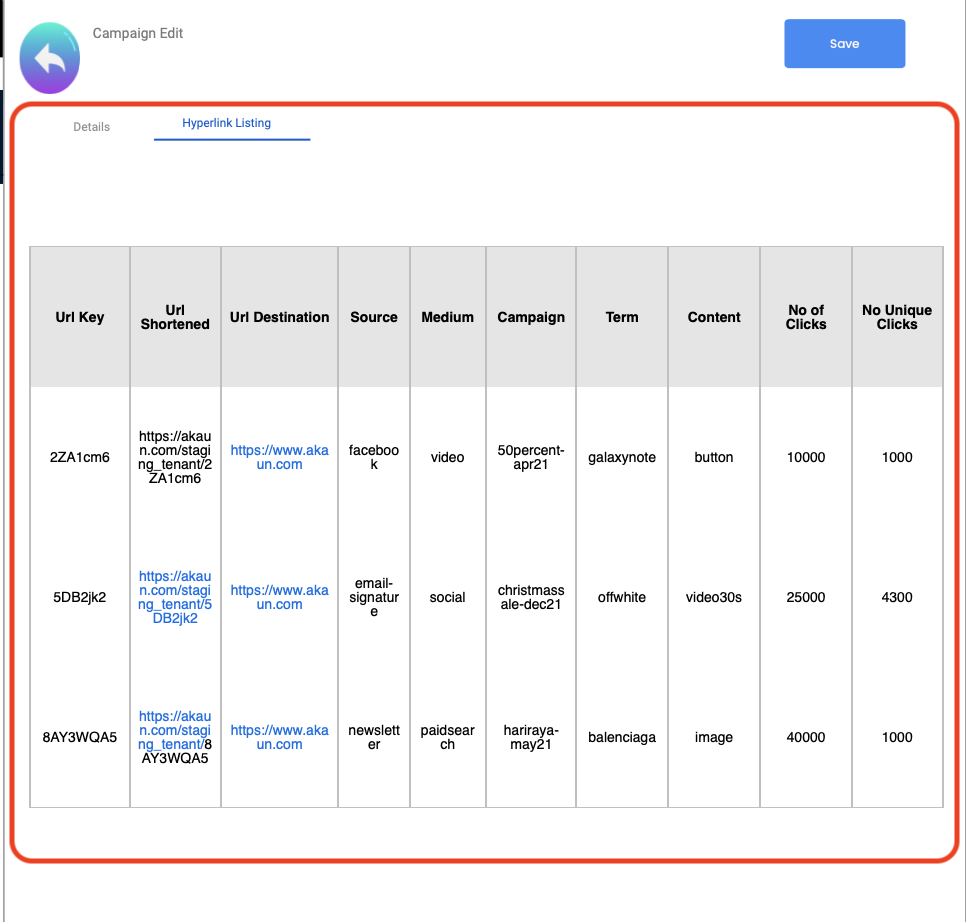Switch to the Details tab
Image resolution: width=966 pixels, height=922 pixels.
click(x=91, y=127)
